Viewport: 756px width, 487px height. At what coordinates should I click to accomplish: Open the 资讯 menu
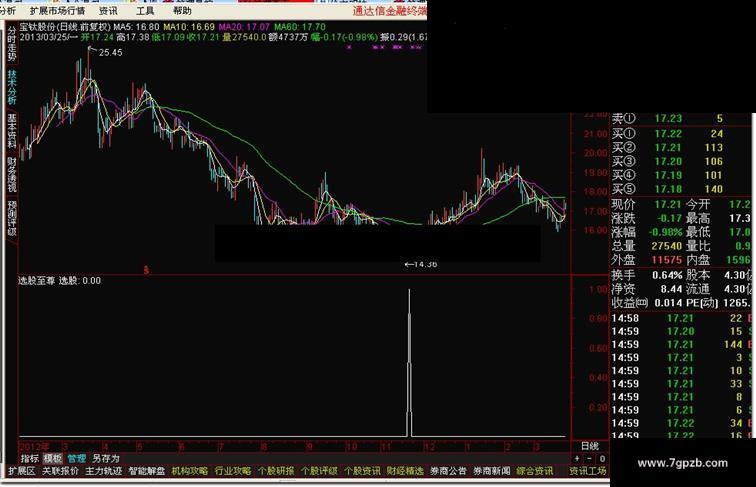click(108, 11)
